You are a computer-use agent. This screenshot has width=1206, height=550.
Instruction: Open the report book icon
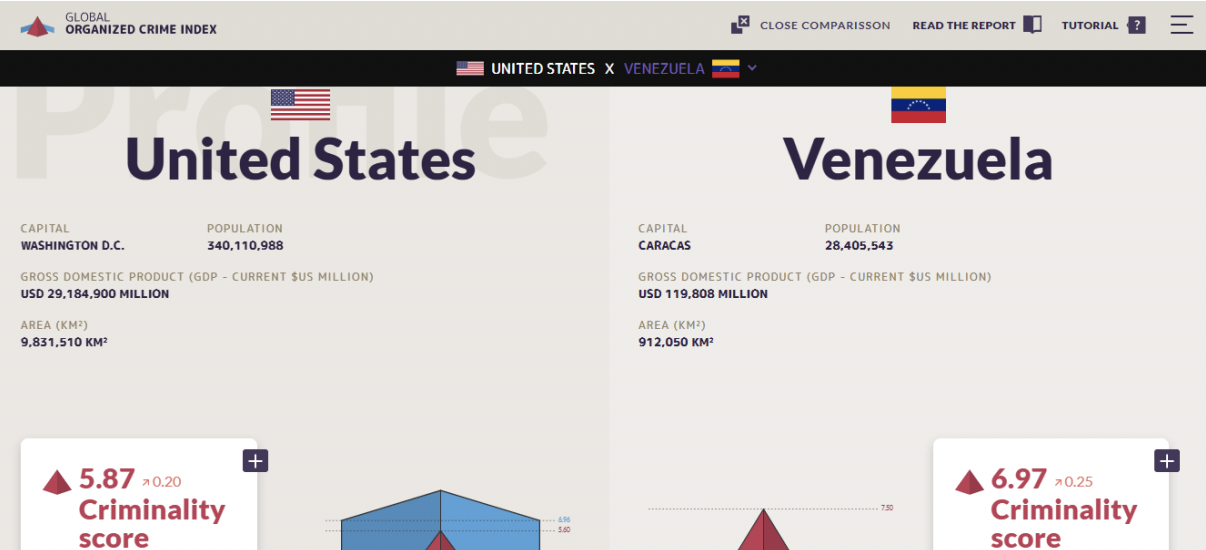tap(1032, 25)
